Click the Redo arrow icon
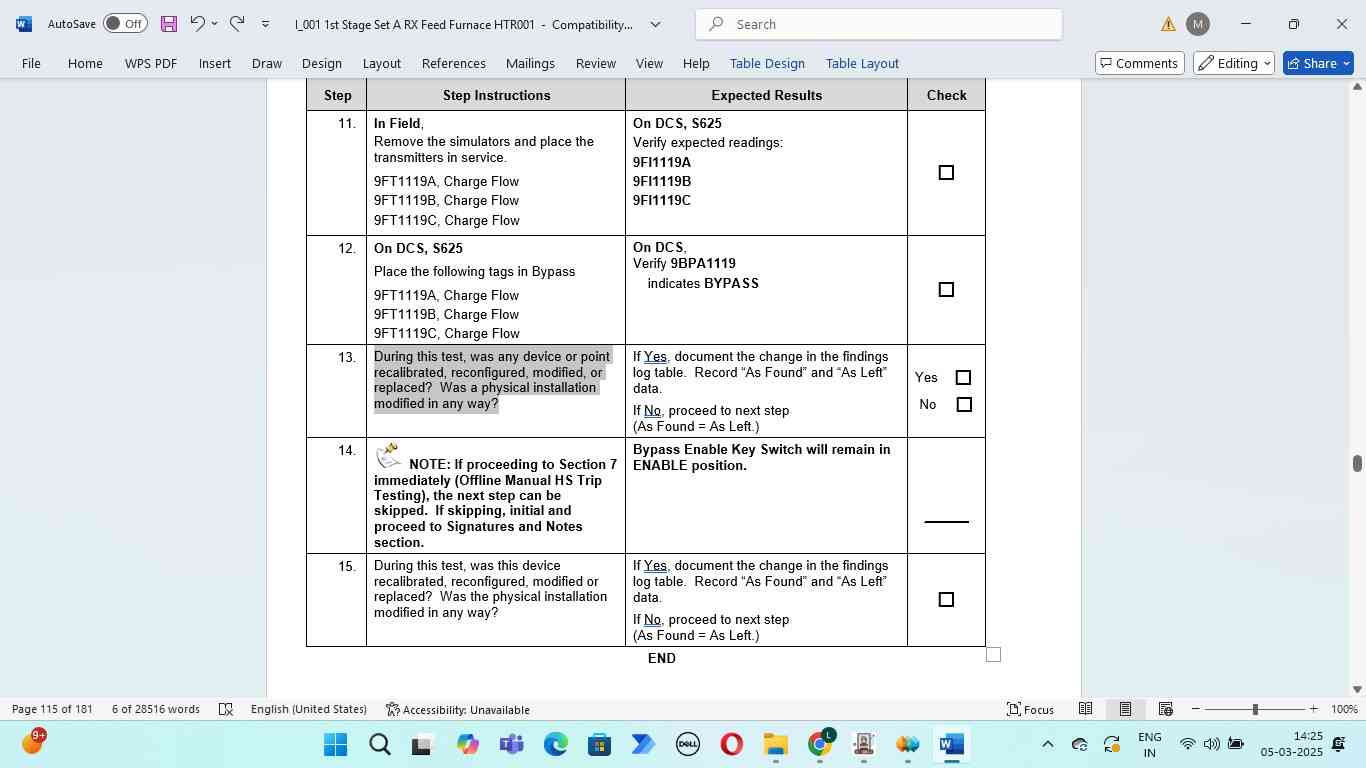The image size is (1366, 768). (237, 24)
